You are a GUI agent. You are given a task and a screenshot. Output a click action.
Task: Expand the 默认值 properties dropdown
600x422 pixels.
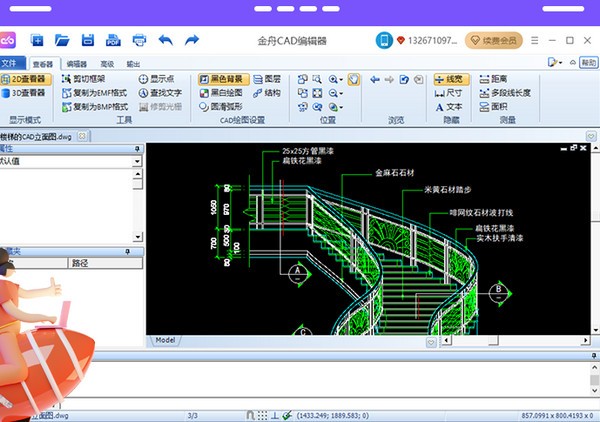click(x=138, y=160)
